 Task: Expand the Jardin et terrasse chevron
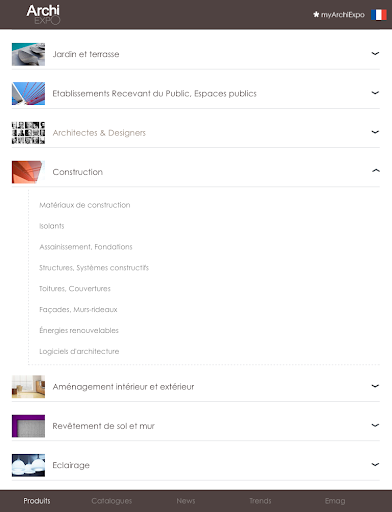pyautogui.click(x=375, y=54)
